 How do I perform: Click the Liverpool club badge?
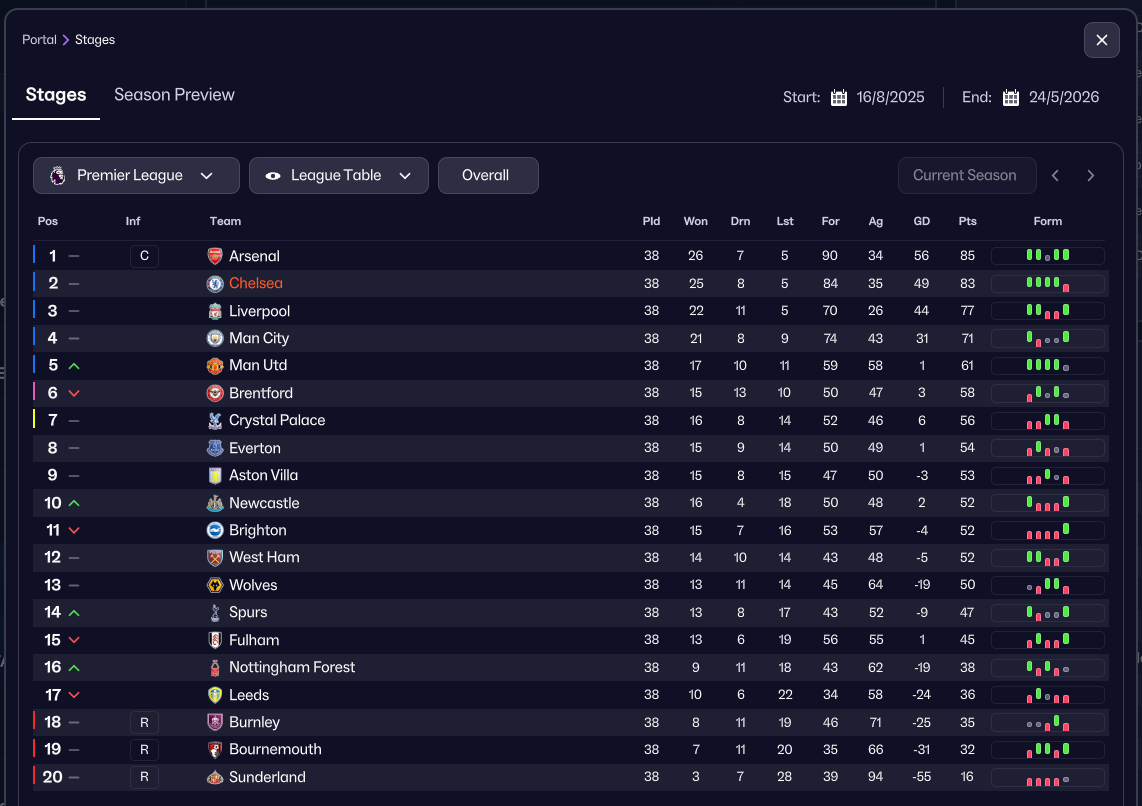click(x=215, y=311)
